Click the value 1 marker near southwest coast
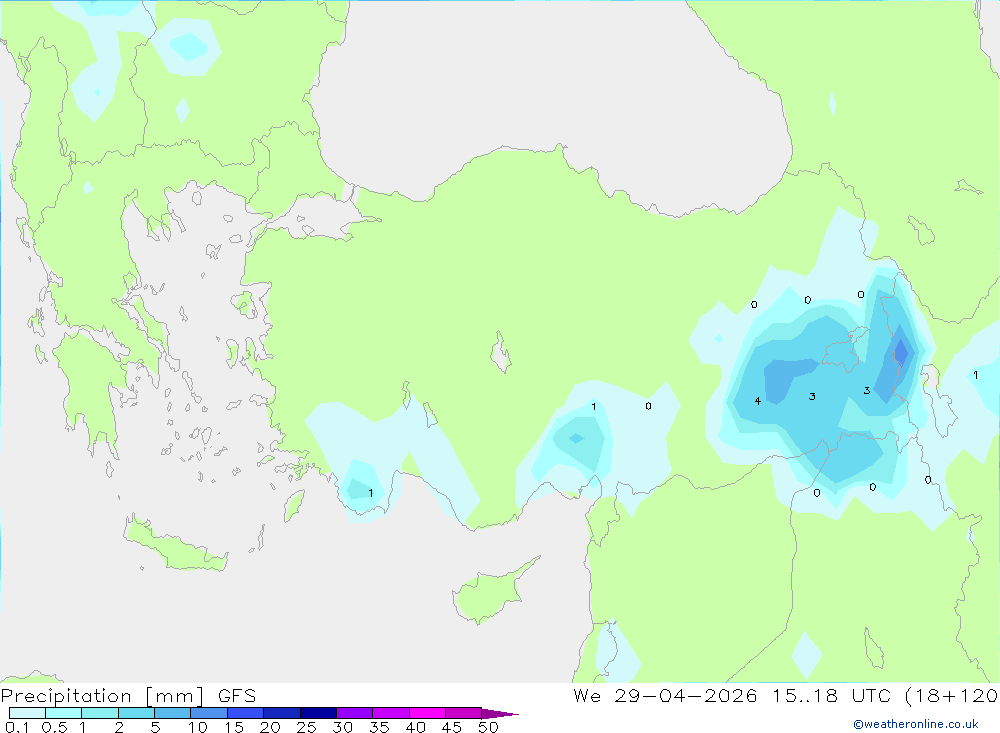The height and width of the screenshot is (733, 1000). click(371, 493)
